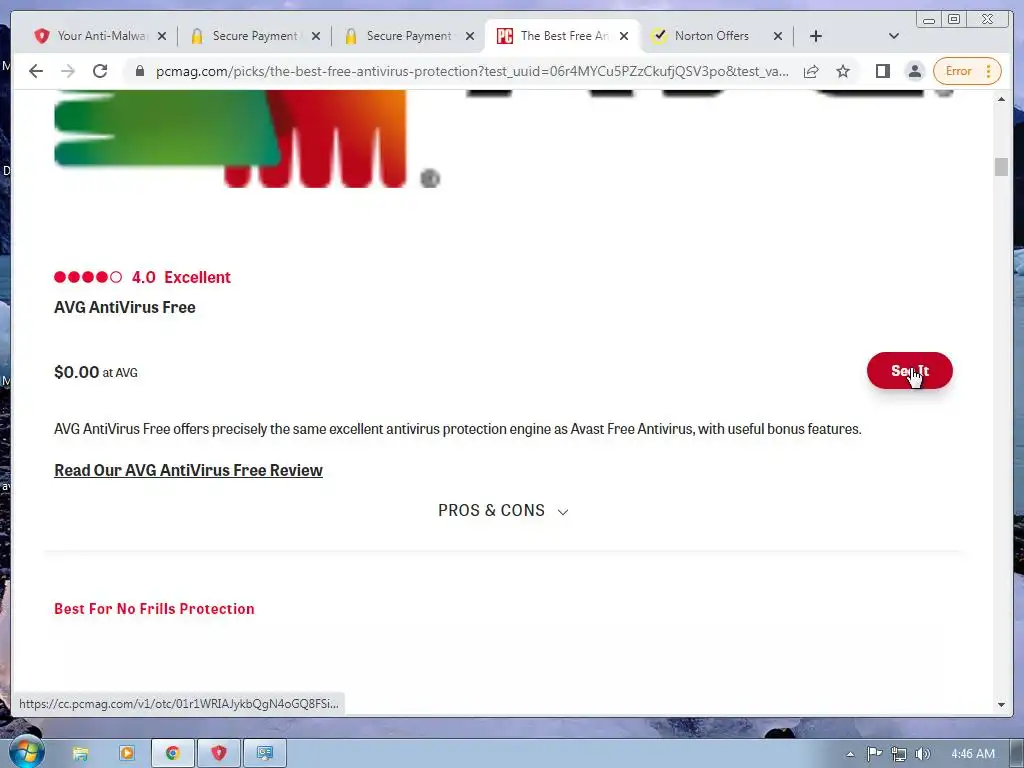Open the Error update menu button
1024x768 pixels.
[x=967, y=71]
